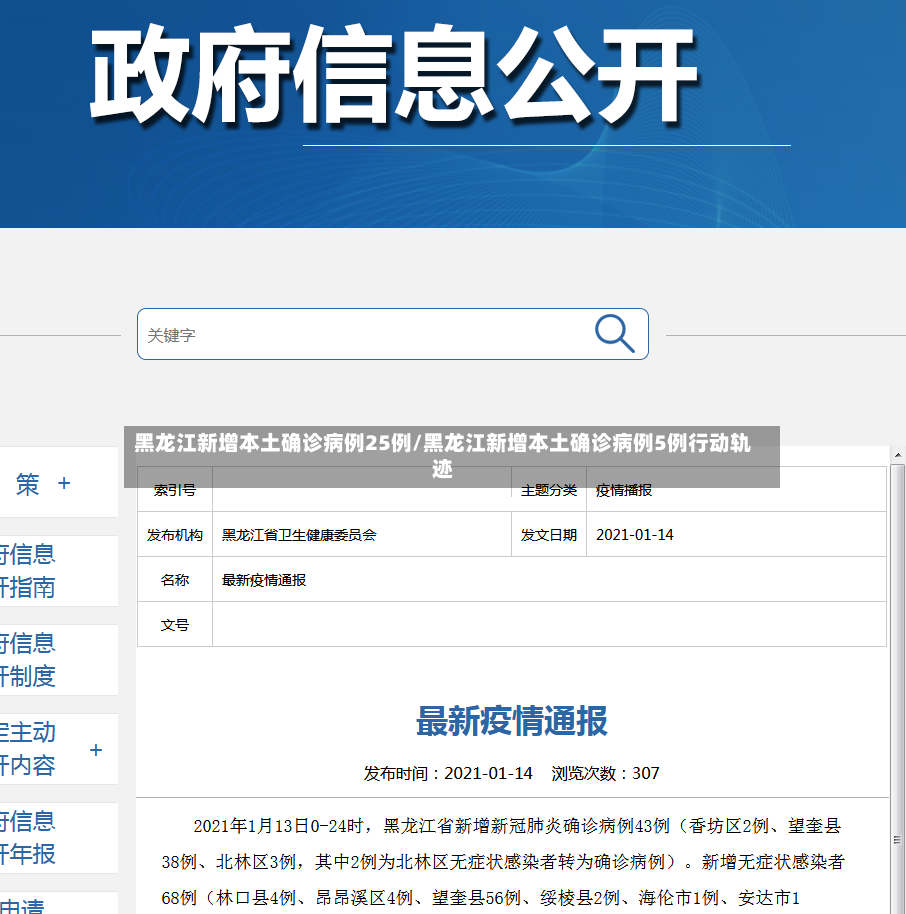
Task: Click the 黑龙江省卫生健康委员会 cell
Action: pos(361,535)
